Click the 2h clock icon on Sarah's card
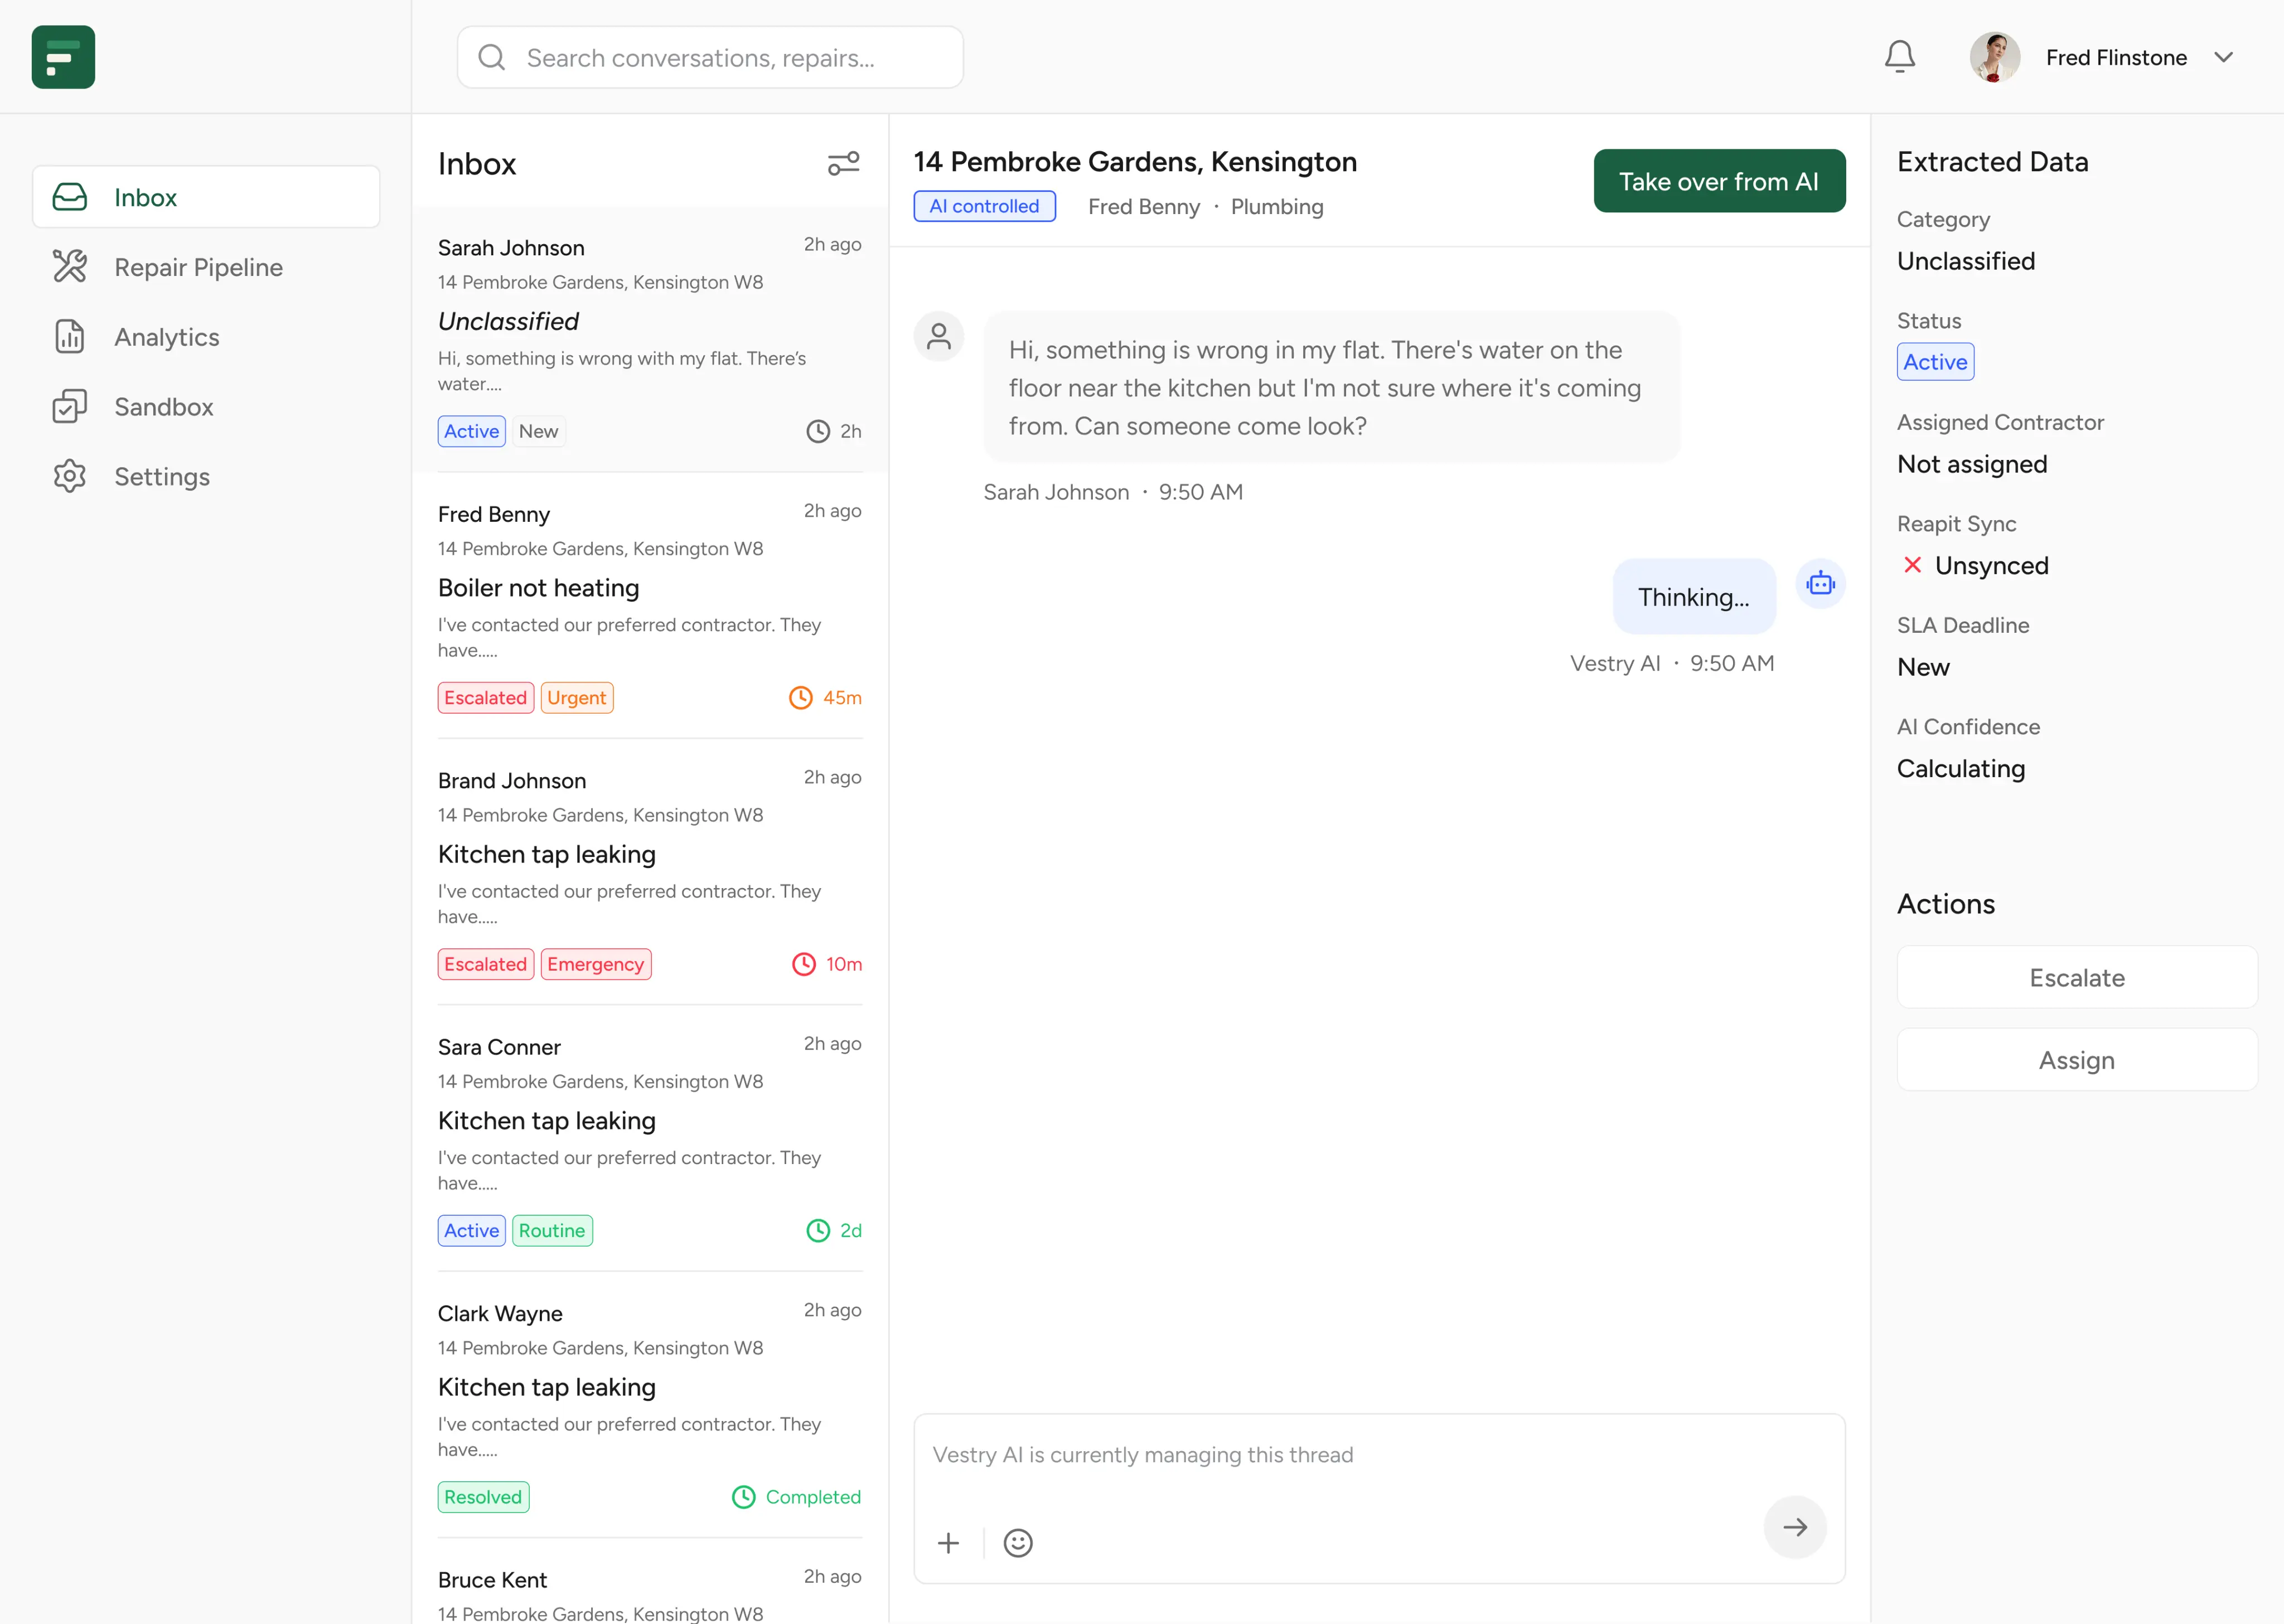 [817, 431]
